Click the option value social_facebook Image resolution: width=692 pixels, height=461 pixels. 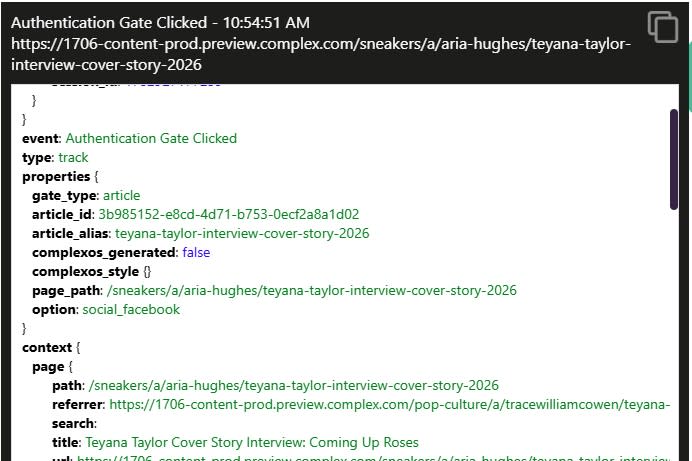pos(131,309)
